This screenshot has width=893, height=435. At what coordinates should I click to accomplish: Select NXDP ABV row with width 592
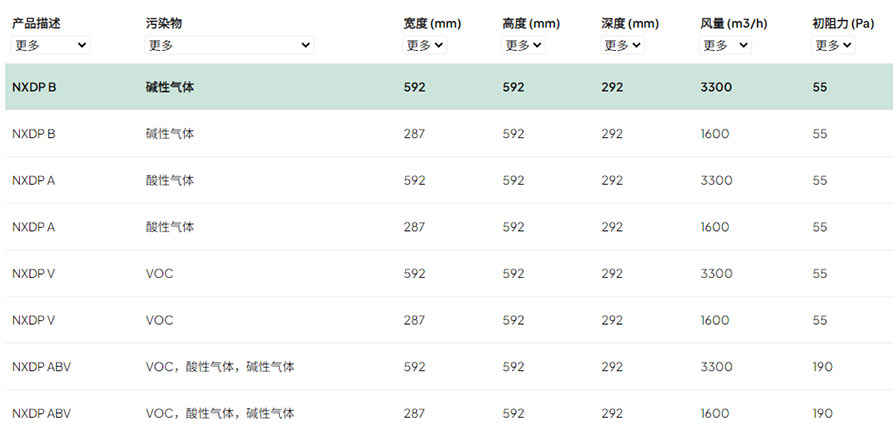click(x=449, y=367)
